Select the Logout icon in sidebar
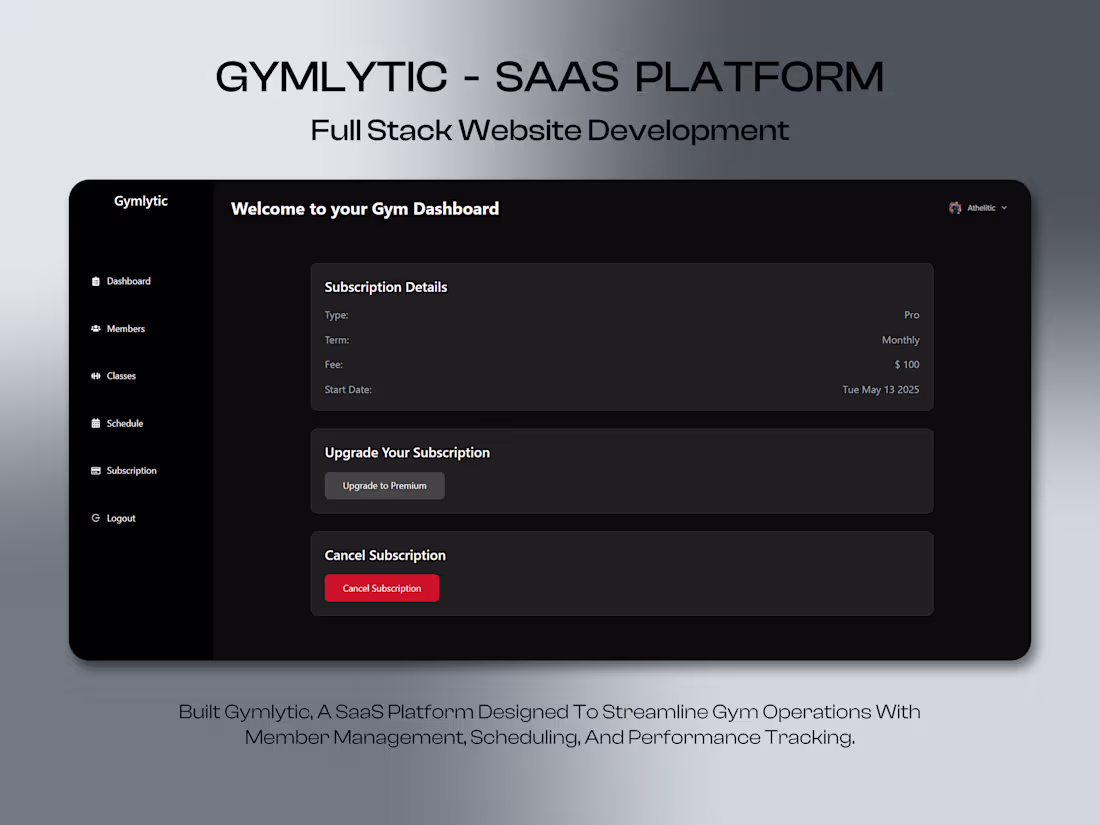 coord(94,517)
